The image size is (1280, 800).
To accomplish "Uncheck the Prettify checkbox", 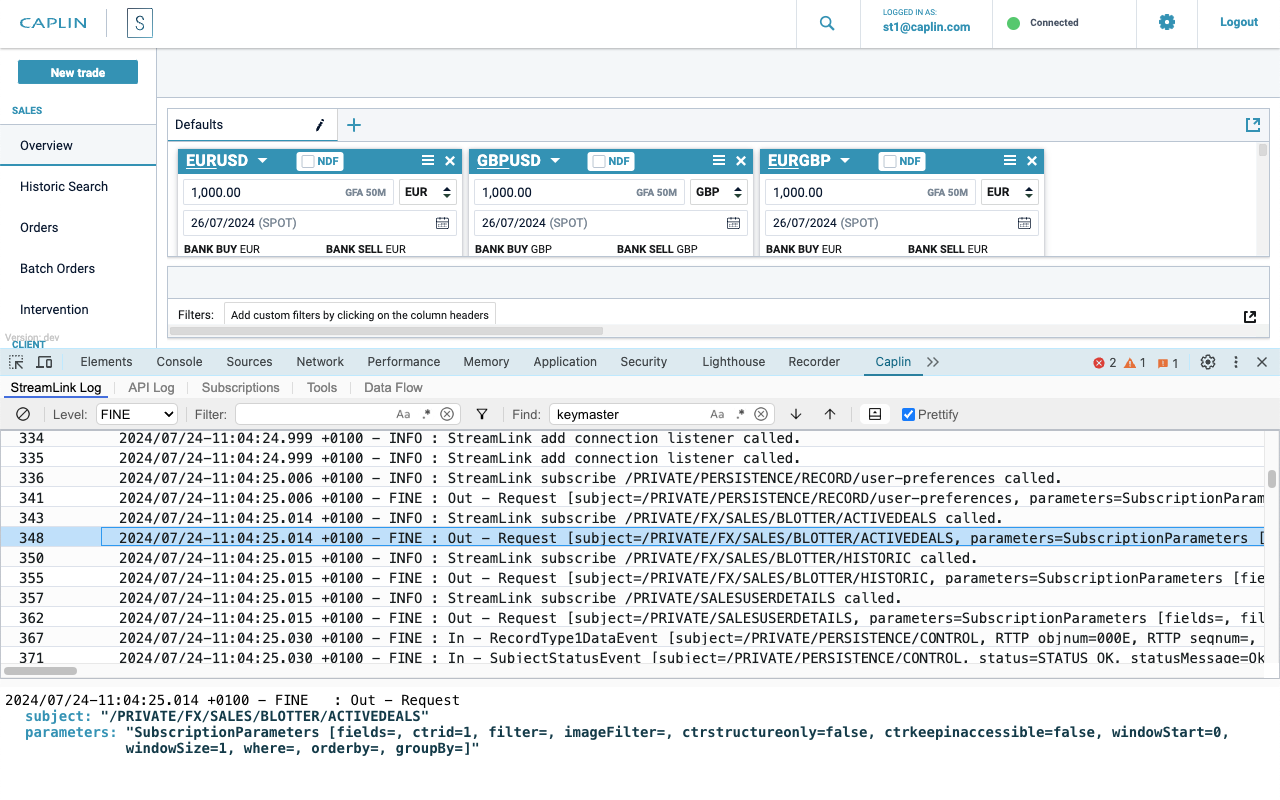I will pos(908,414).
